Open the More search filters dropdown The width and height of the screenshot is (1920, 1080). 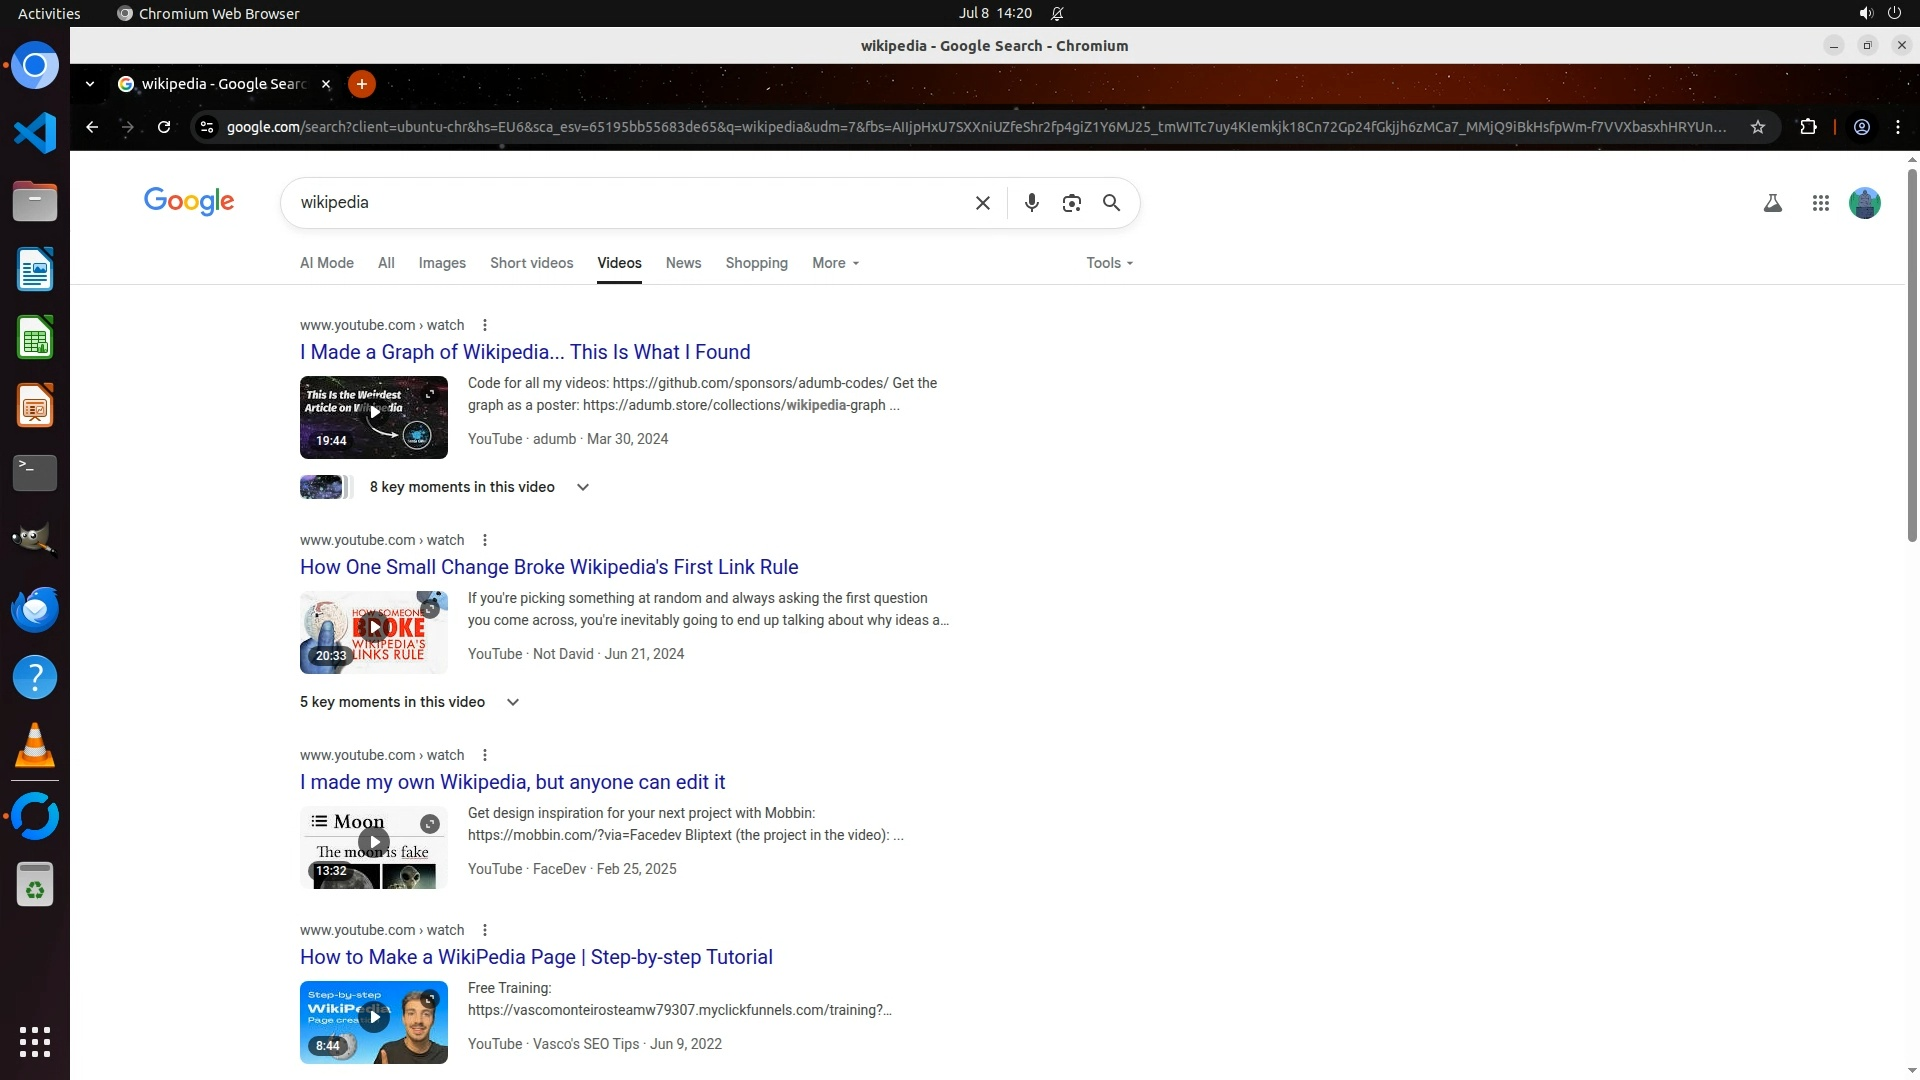point(835,263)
